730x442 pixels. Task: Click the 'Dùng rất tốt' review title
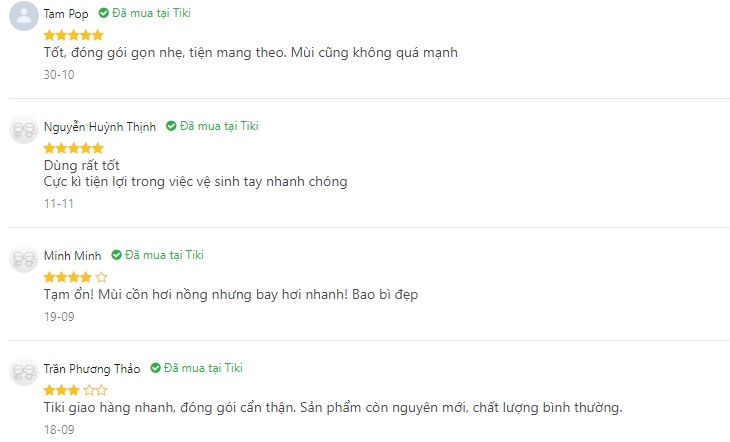[x=81, y=165]
